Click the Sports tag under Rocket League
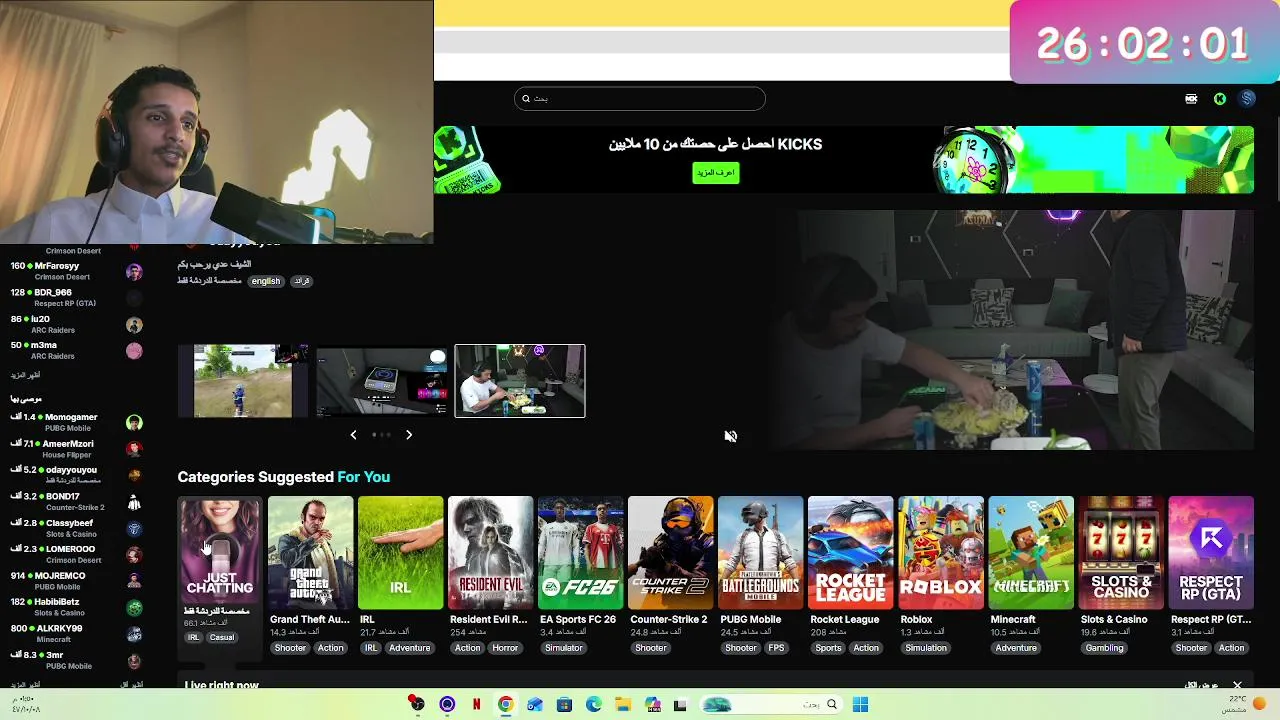This screenshot has width=1280, height=720. pyautogui.click(x=828, y=648)
